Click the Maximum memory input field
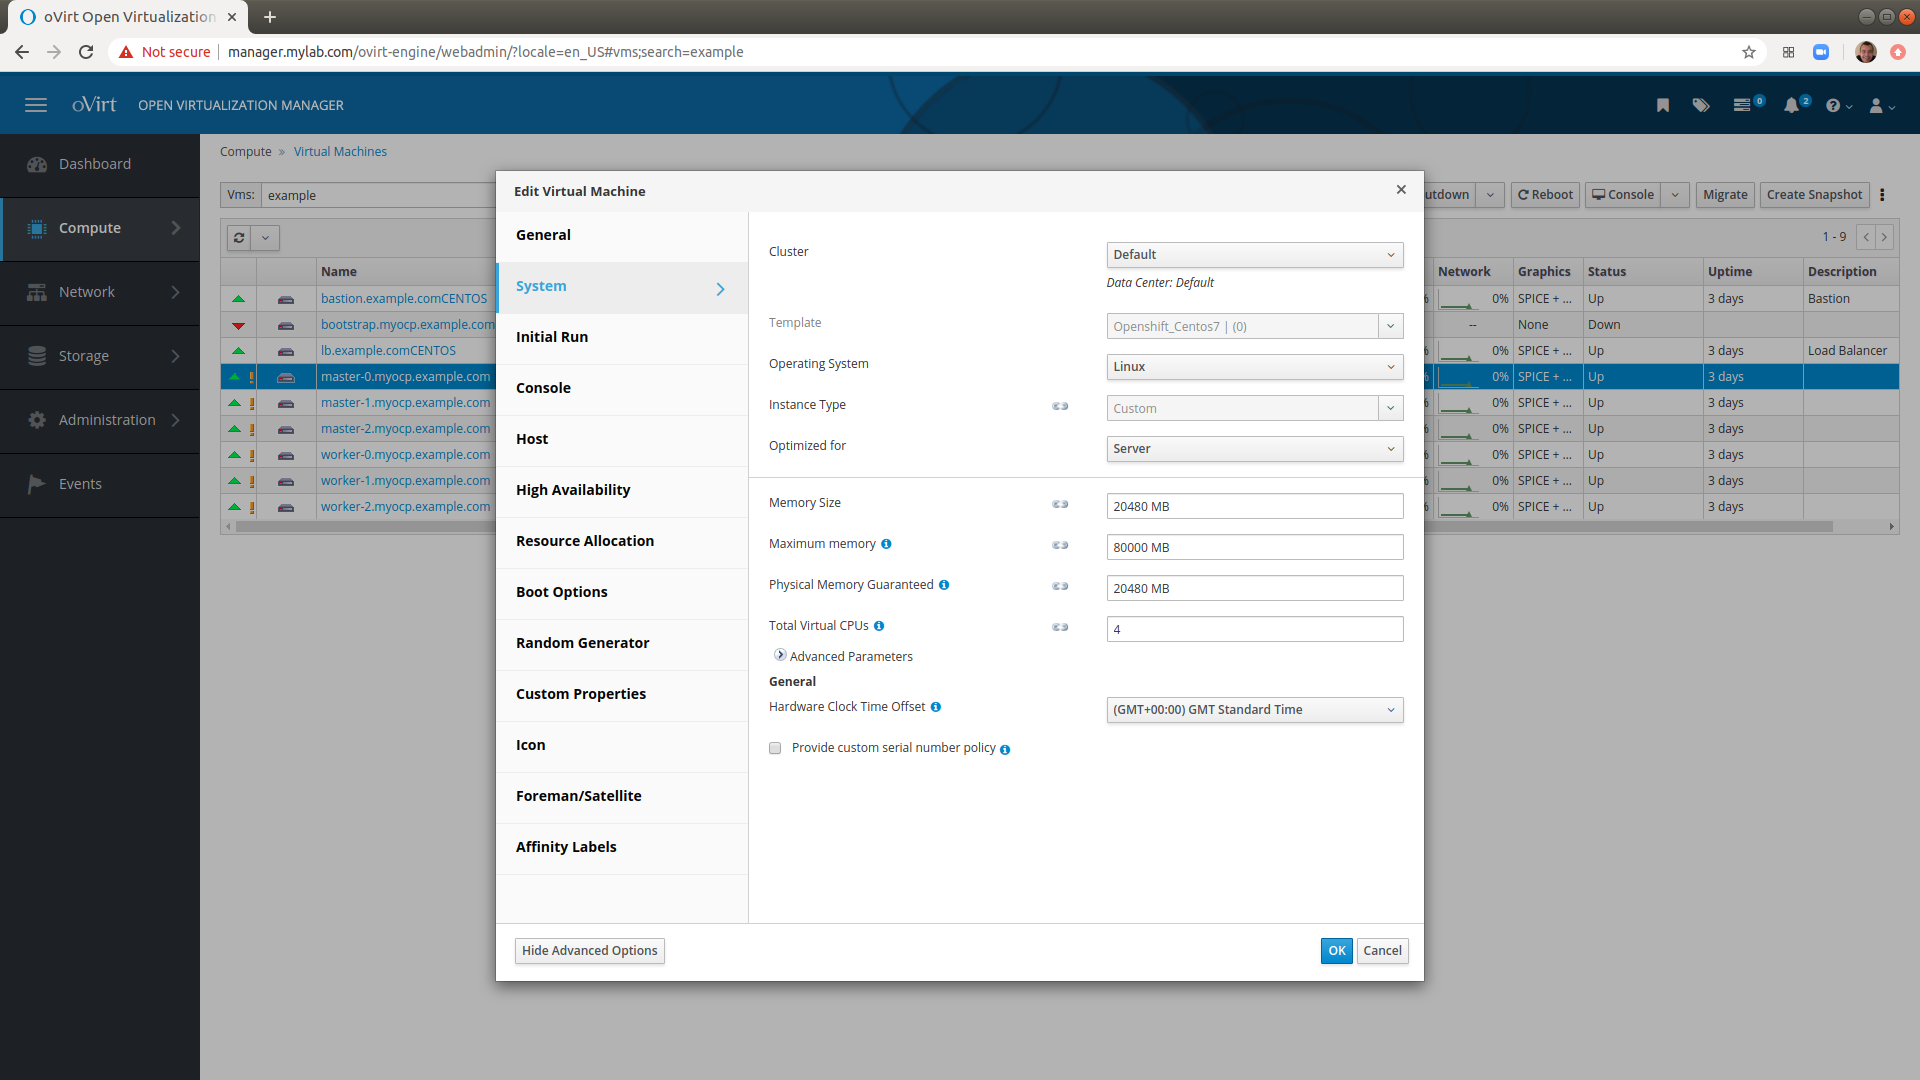Screen dimensions: 1920x1080 [x=1254, y=548]
